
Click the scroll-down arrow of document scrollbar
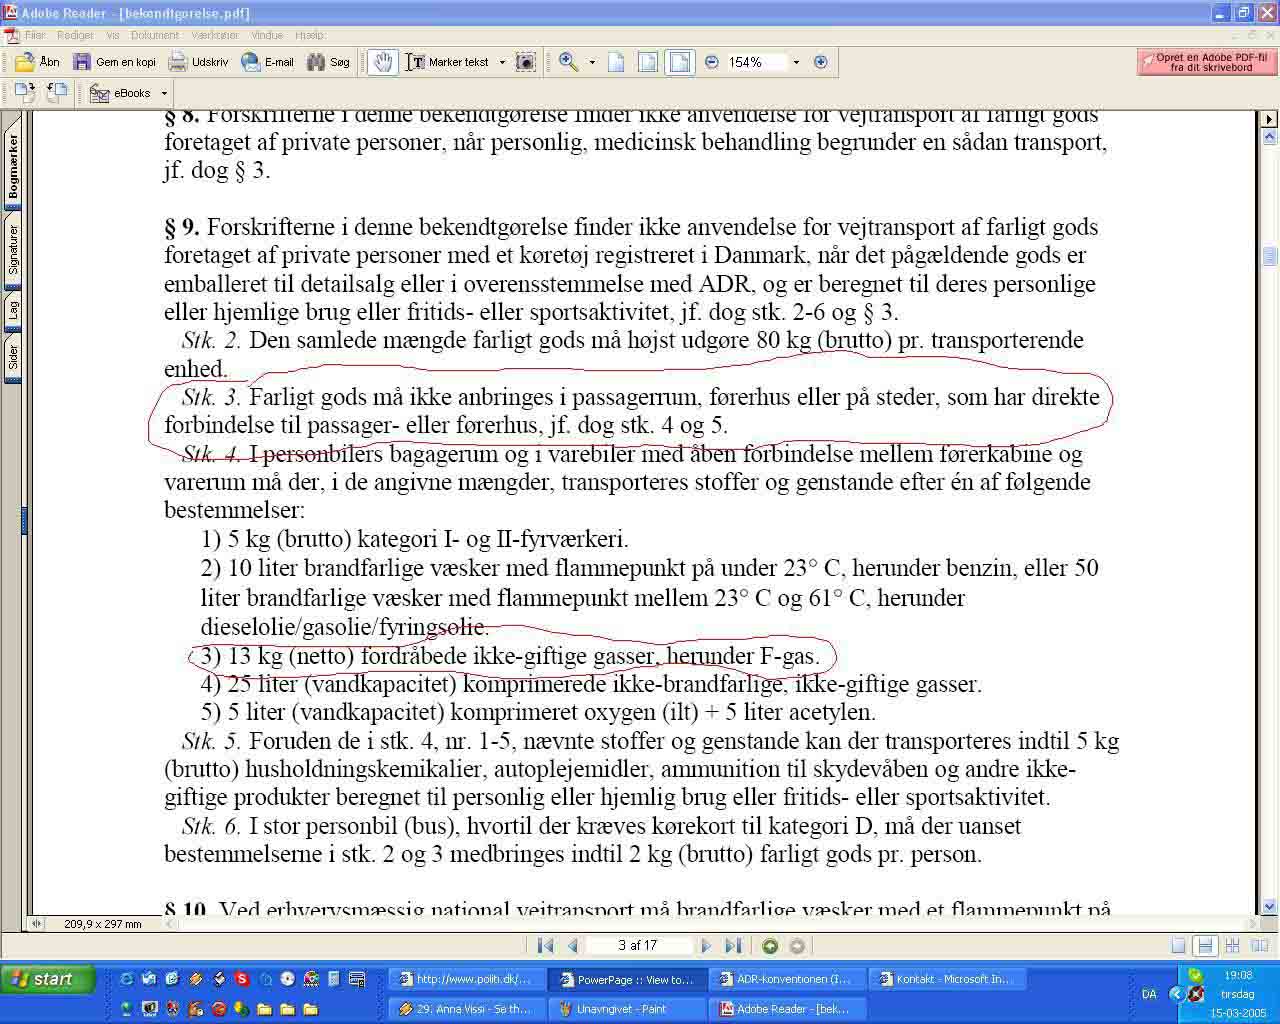(x=1270, y=907)
